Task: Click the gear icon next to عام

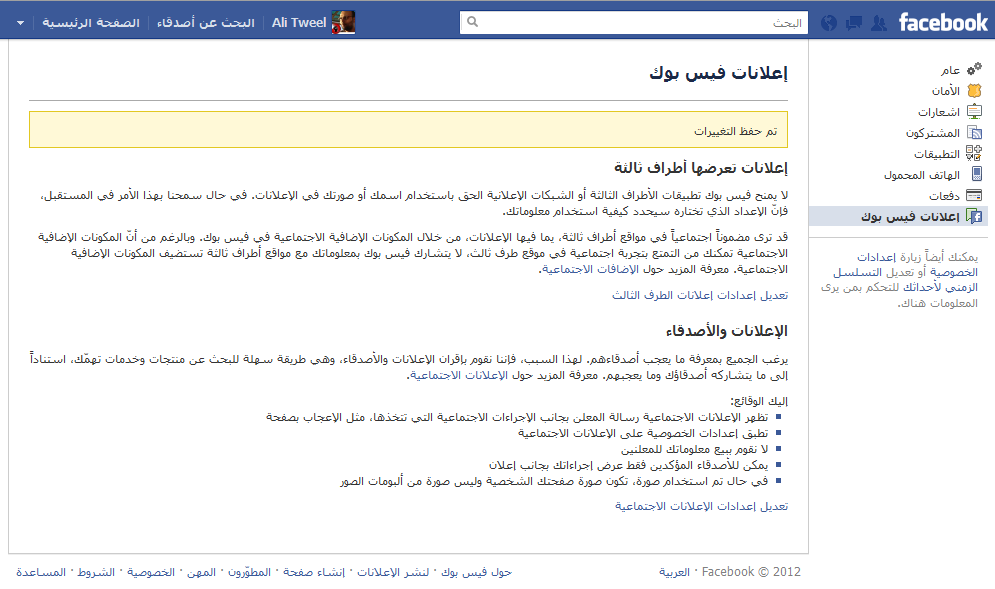Action: [x=974, y=70]
